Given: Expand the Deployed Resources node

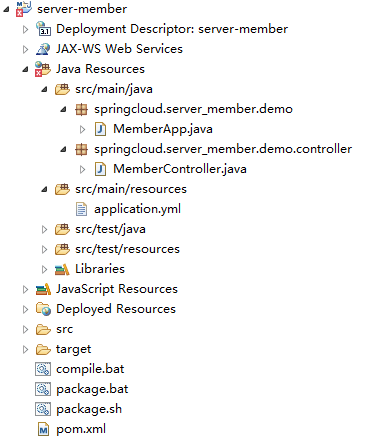Looking at the screenshot, I should (25, 309).
